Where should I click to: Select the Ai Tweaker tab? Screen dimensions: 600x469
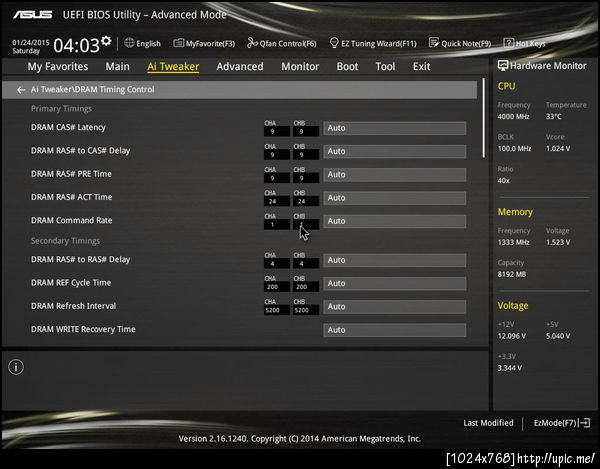(x=173, y=67)
